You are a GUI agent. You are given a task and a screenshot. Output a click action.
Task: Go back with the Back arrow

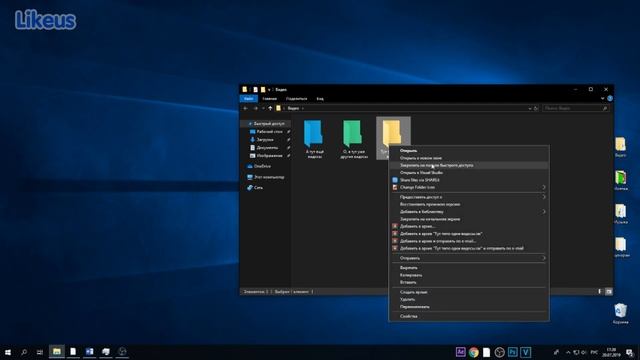pyautogui.click(x=245, y=108)
